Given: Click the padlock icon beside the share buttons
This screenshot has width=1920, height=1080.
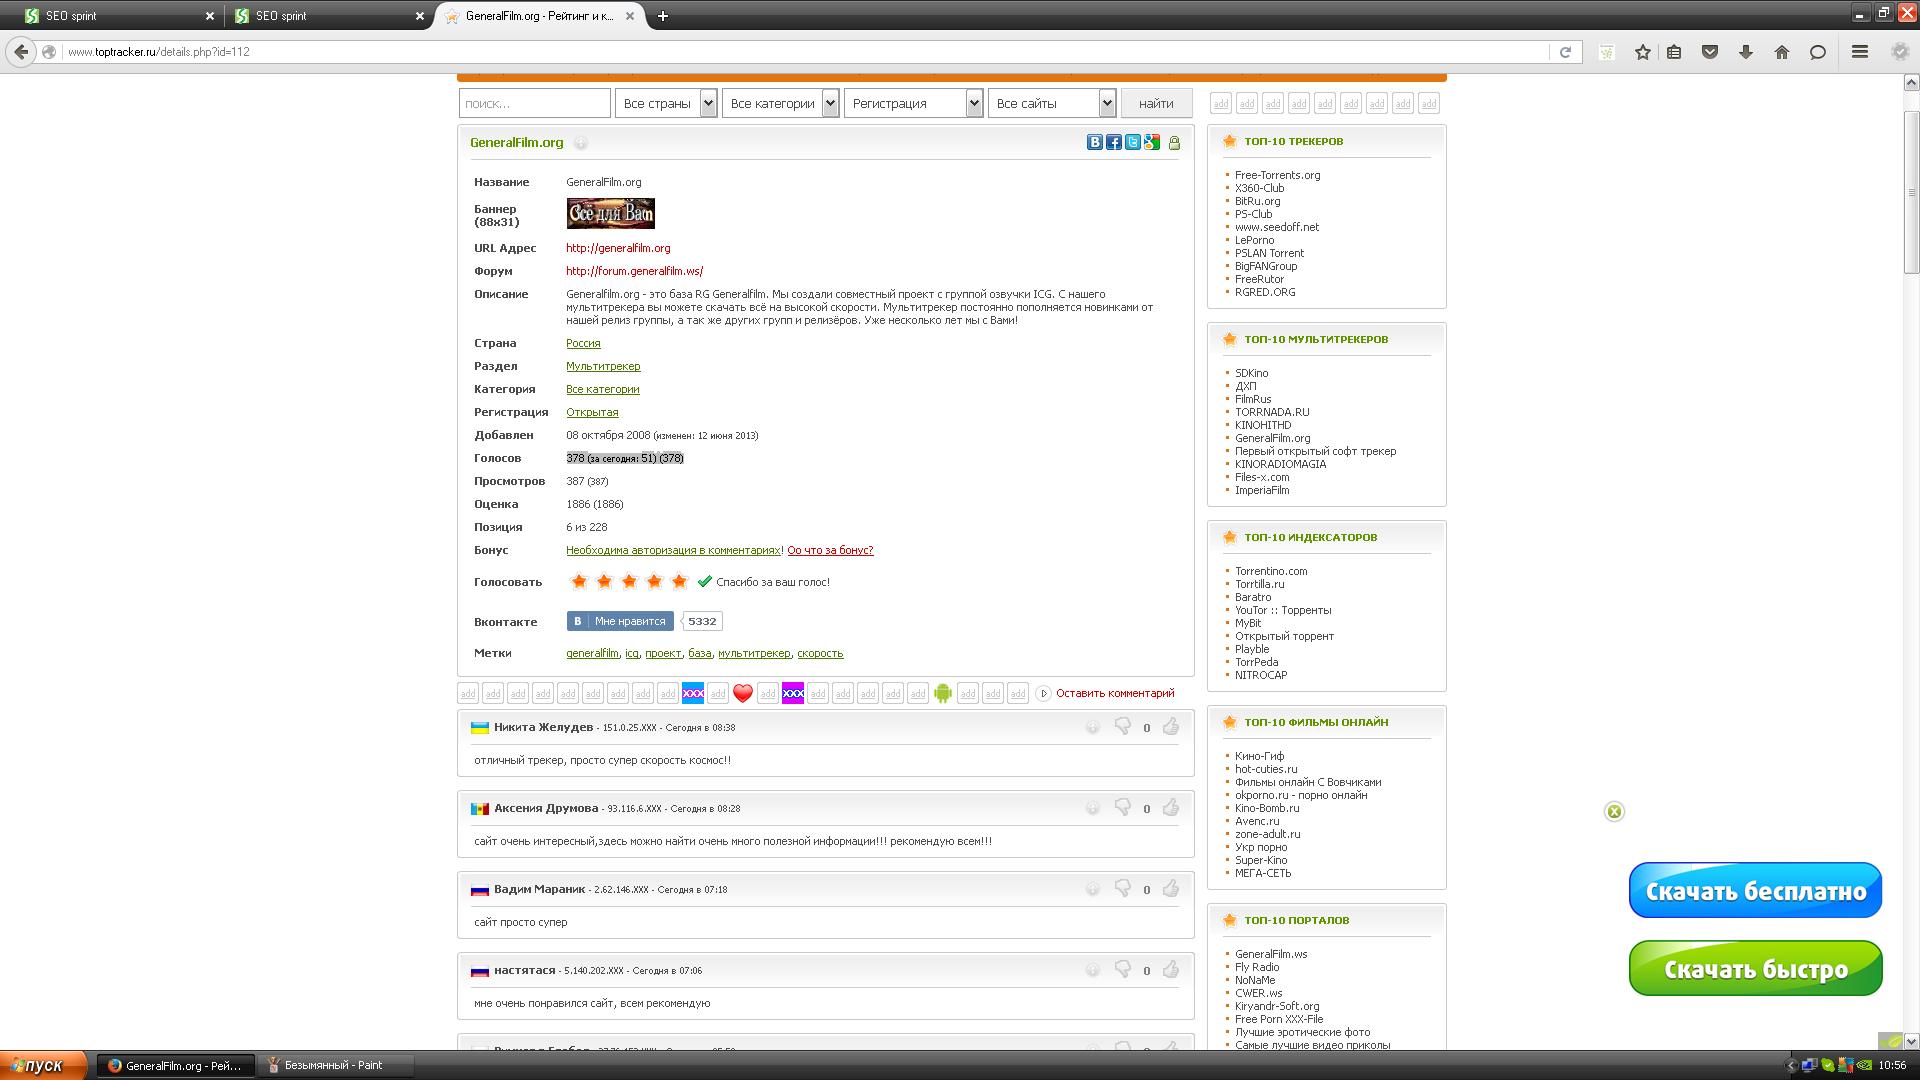Looking at the screenshot, I should coord(1174,143).
